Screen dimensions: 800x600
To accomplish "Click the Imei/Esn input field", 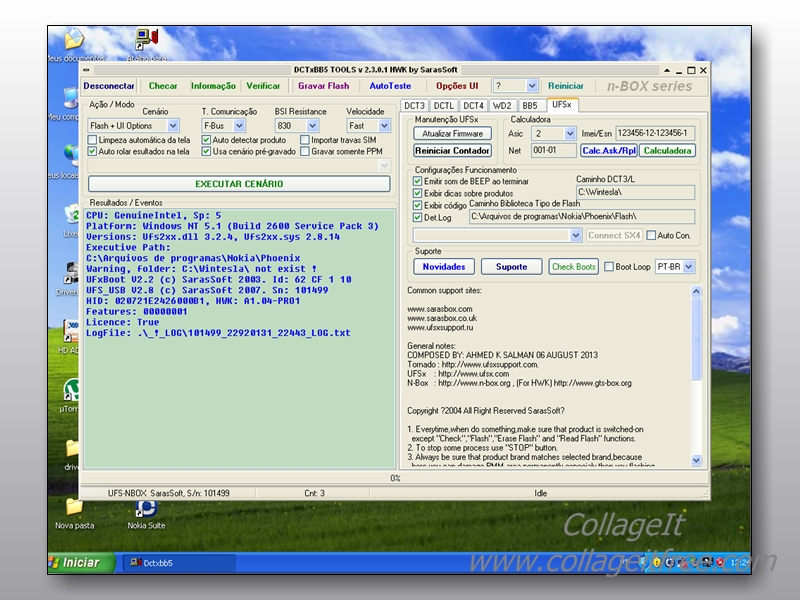I will pos(655,134).
